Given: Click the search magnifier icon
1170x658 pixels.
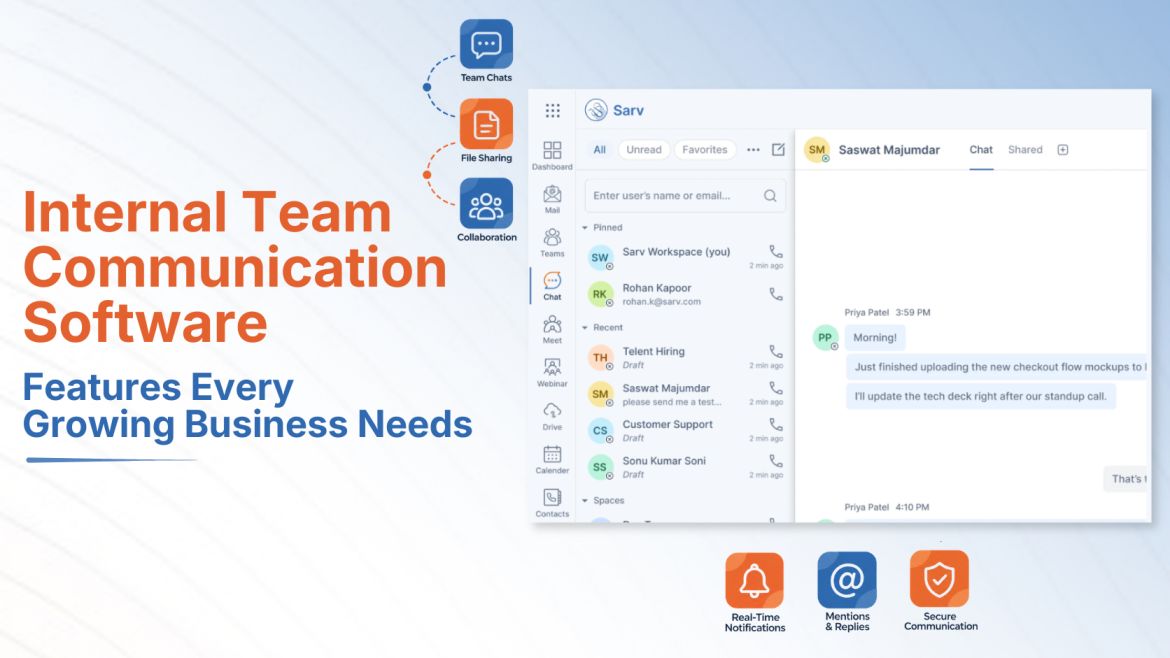Looking at the screenshot, I should pyautogui.click(x=770, y=195).
